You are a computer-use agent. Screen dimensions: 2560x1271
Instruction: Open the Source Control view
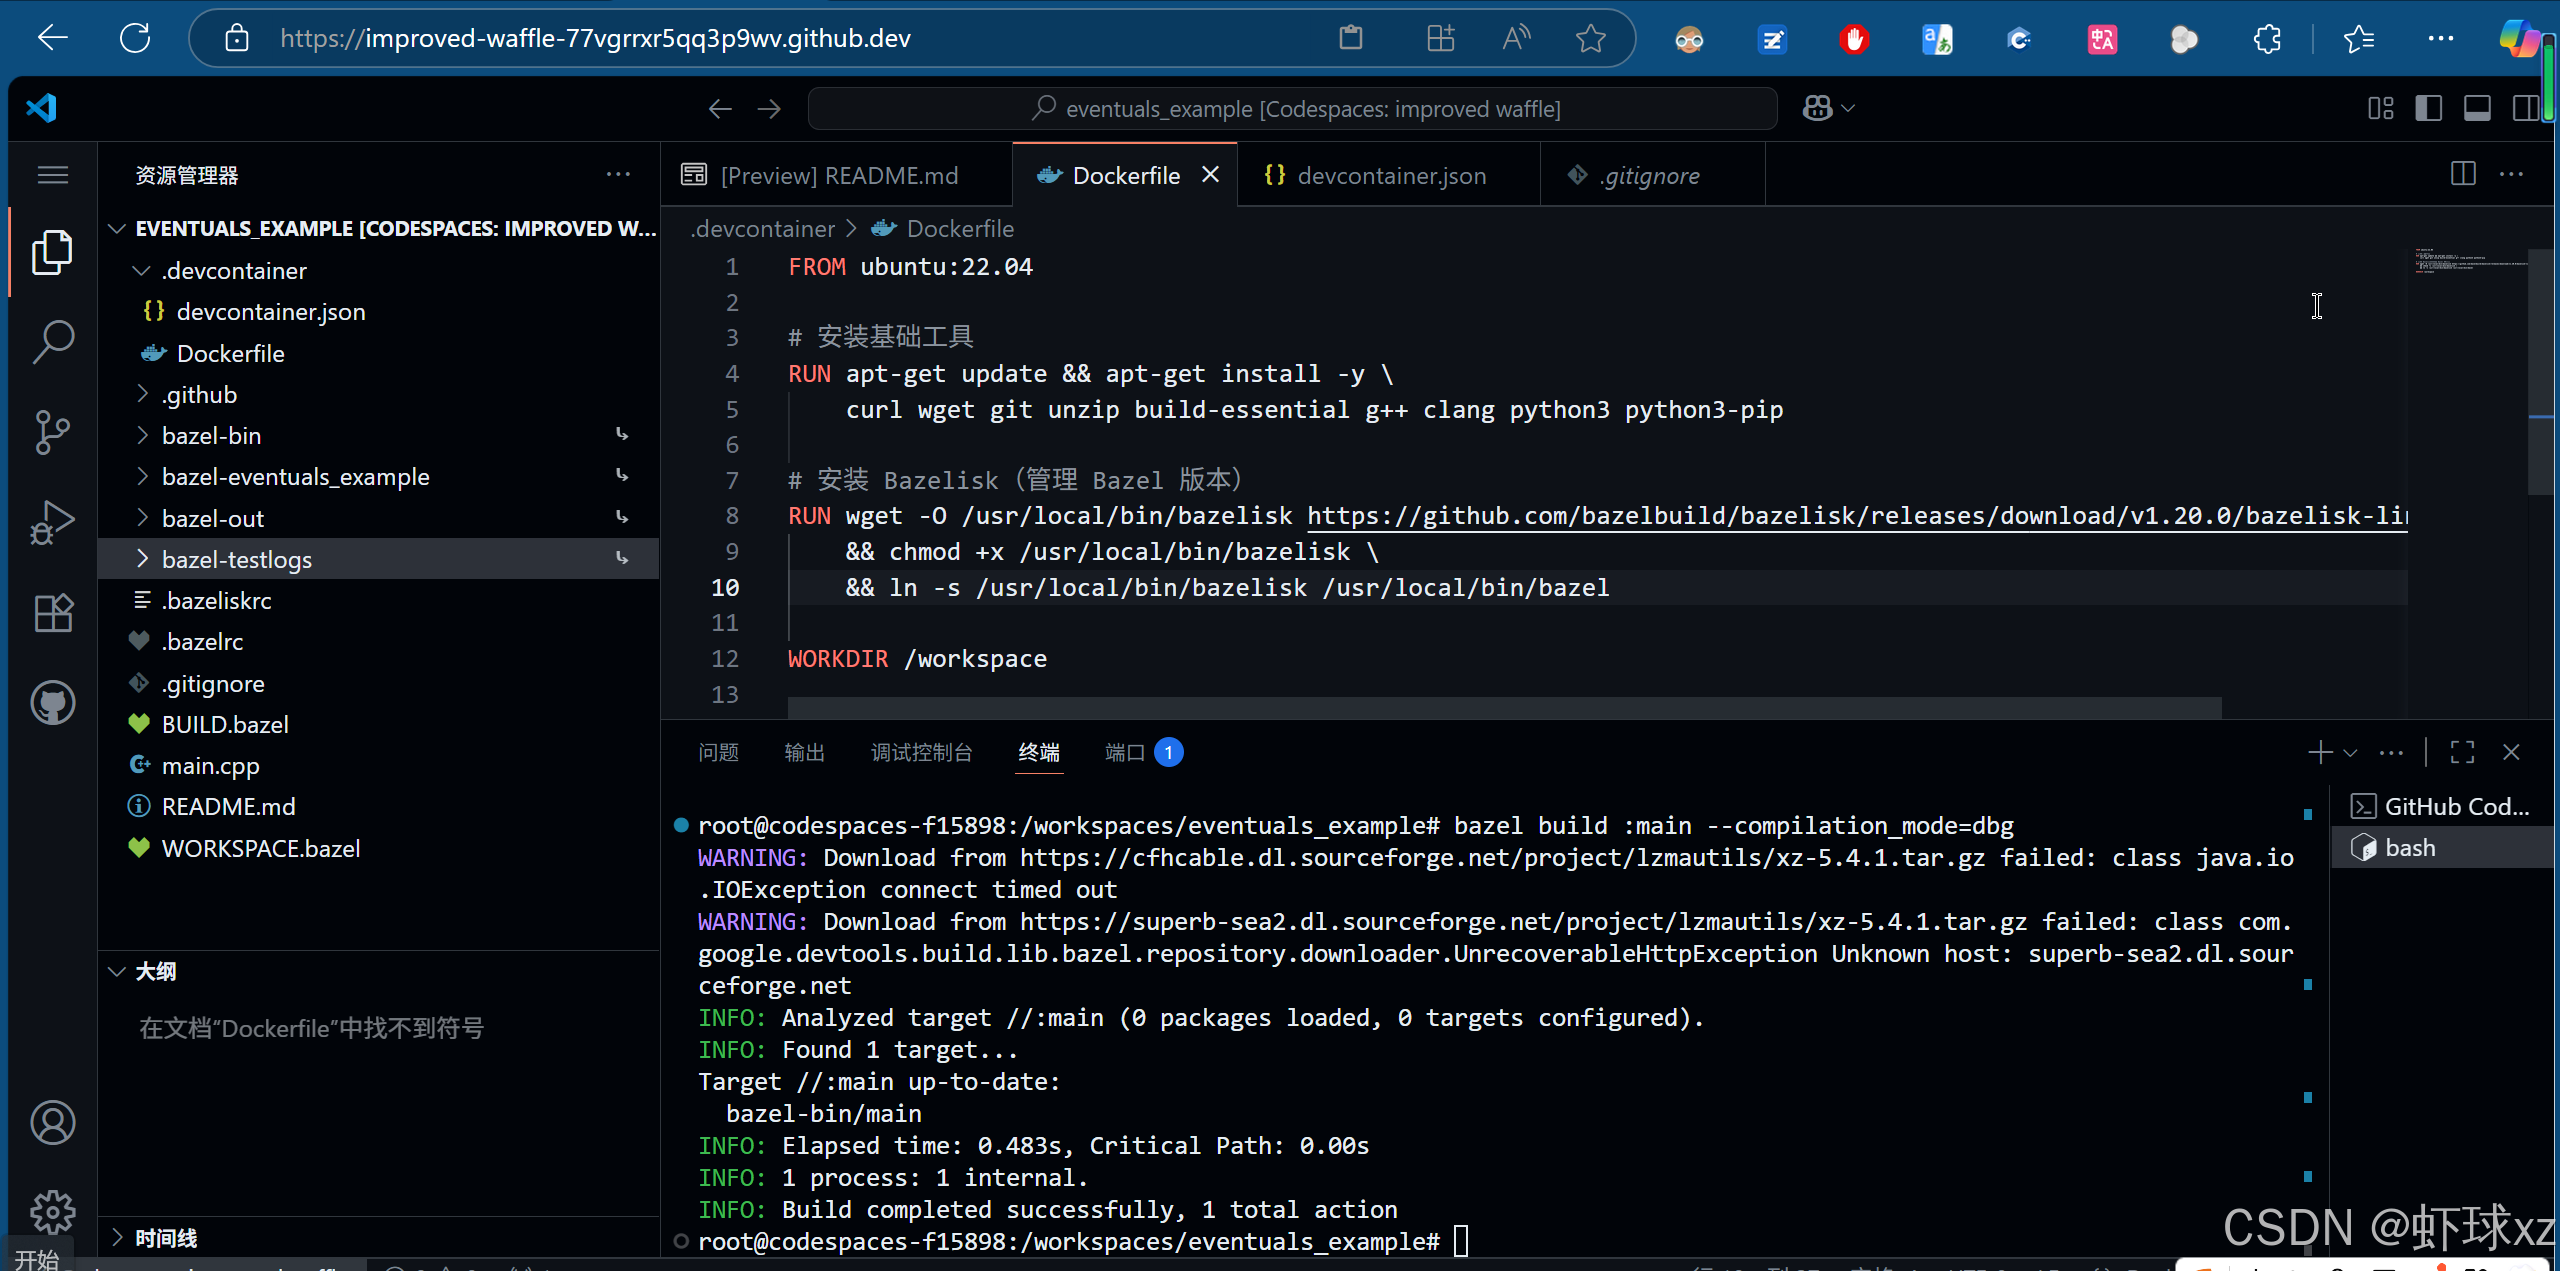pos(52,432)
